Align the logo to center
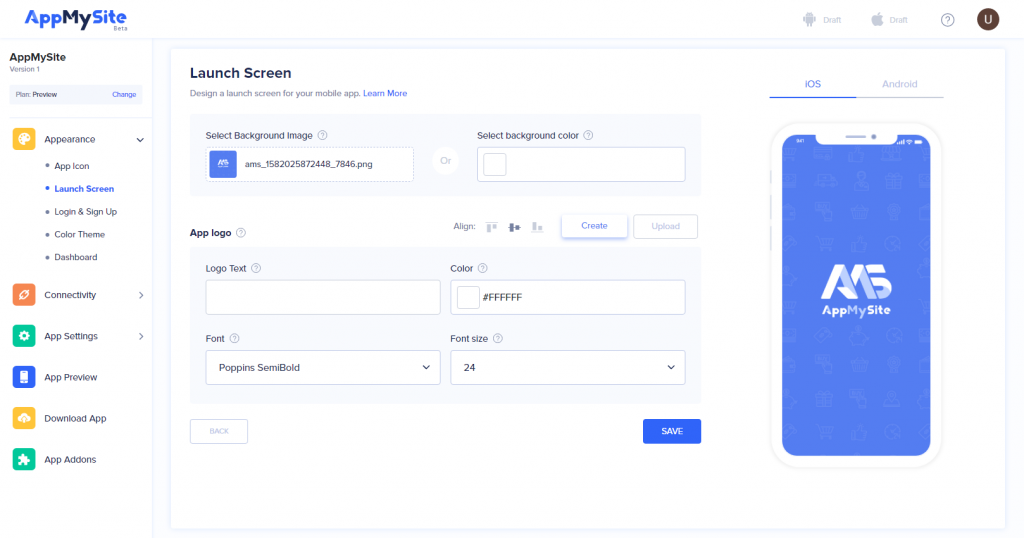Image resolution: width=1024 pixels, height=538 pixels. 515,227
